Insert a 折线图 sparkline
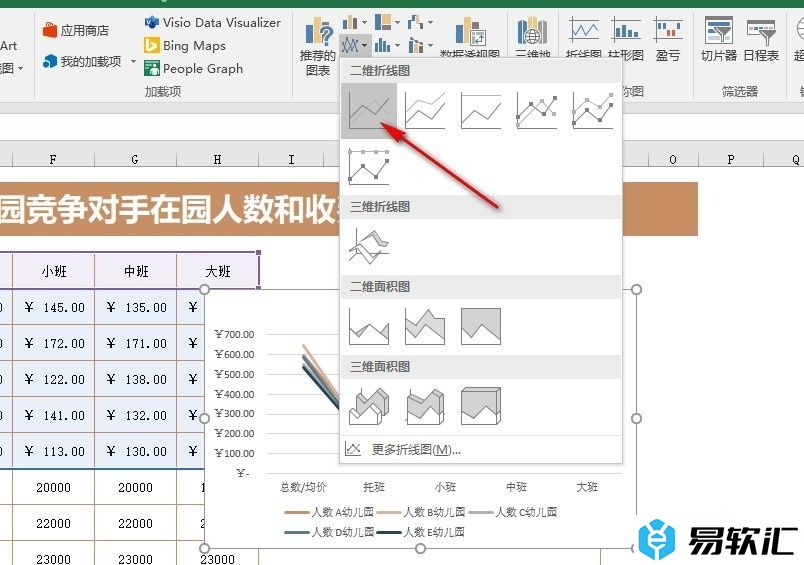 [x=584, y=38]
